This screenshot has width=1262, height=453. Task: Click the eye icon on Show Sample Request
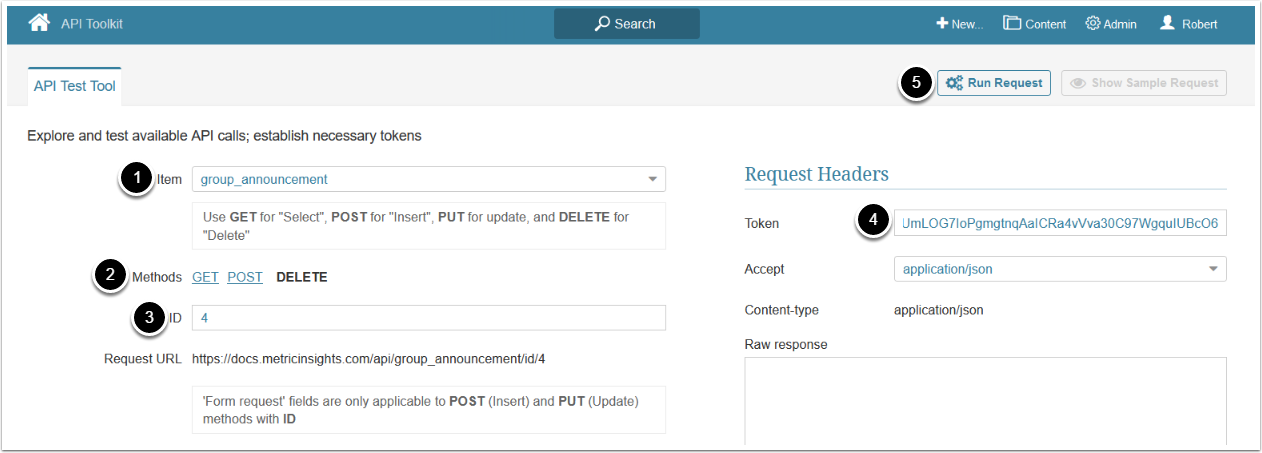point(1079,83)
